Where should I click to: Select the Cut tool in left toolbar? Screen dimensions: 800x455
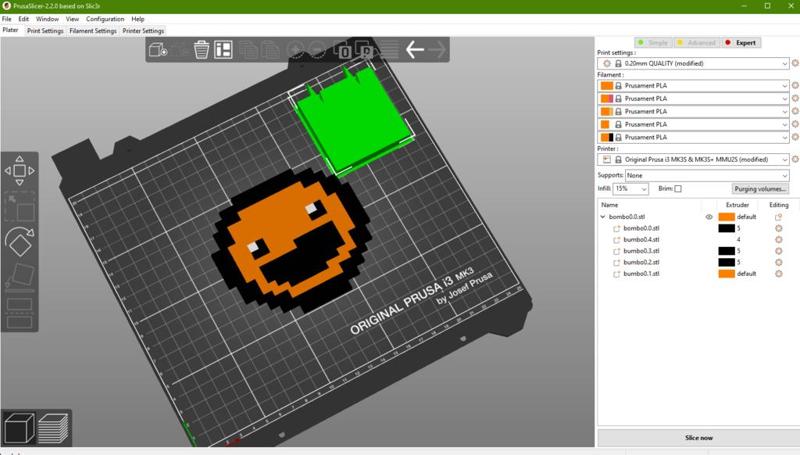tap(19, 313)
